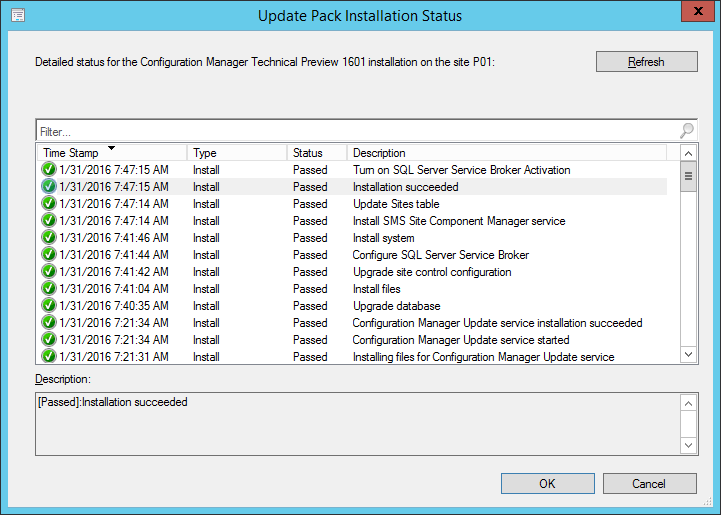Click timestamp 1/31/2016 7:41:46 AM
The image size is (721, 515).
pyautogui.click(x=114, y=238)
